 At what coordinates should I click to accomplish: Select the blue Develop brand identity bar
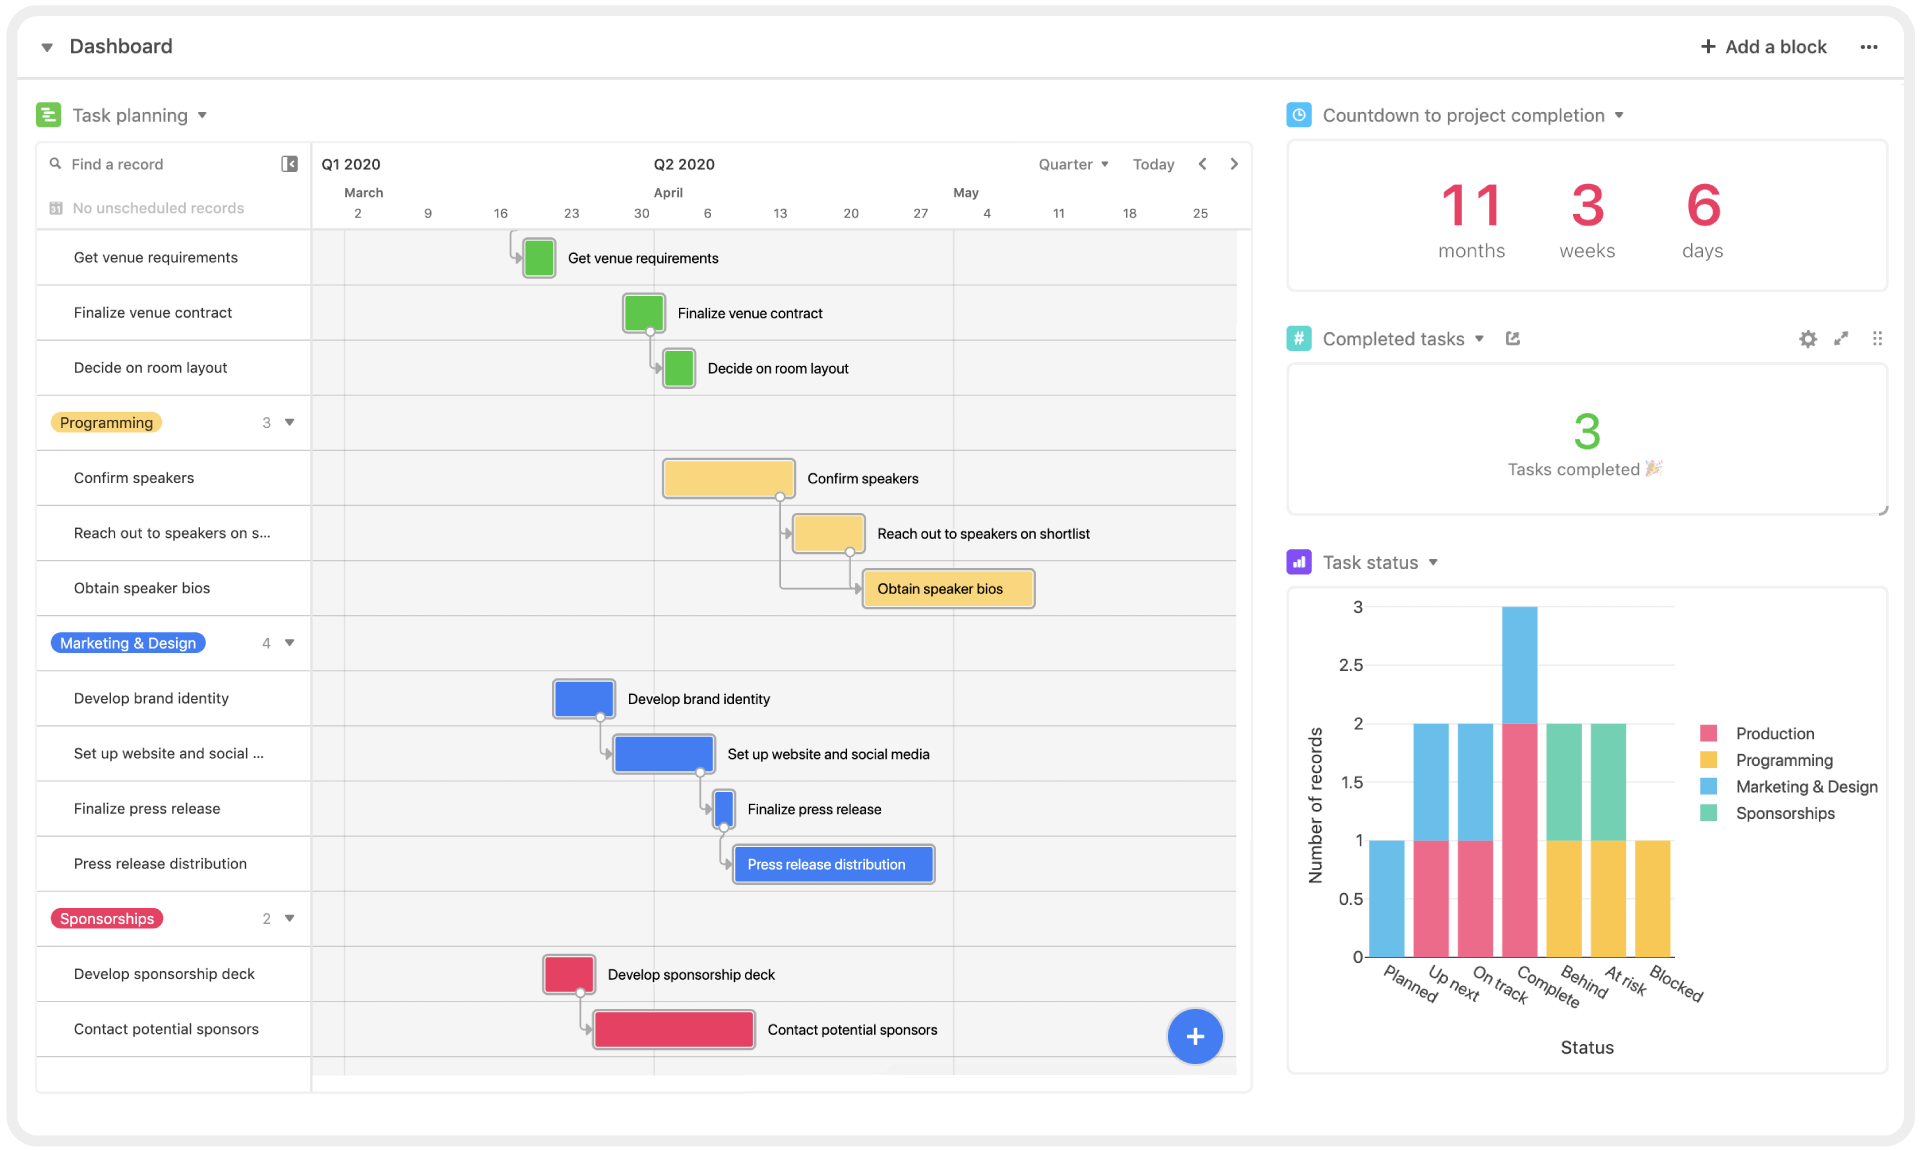click(x=584, y=698)
